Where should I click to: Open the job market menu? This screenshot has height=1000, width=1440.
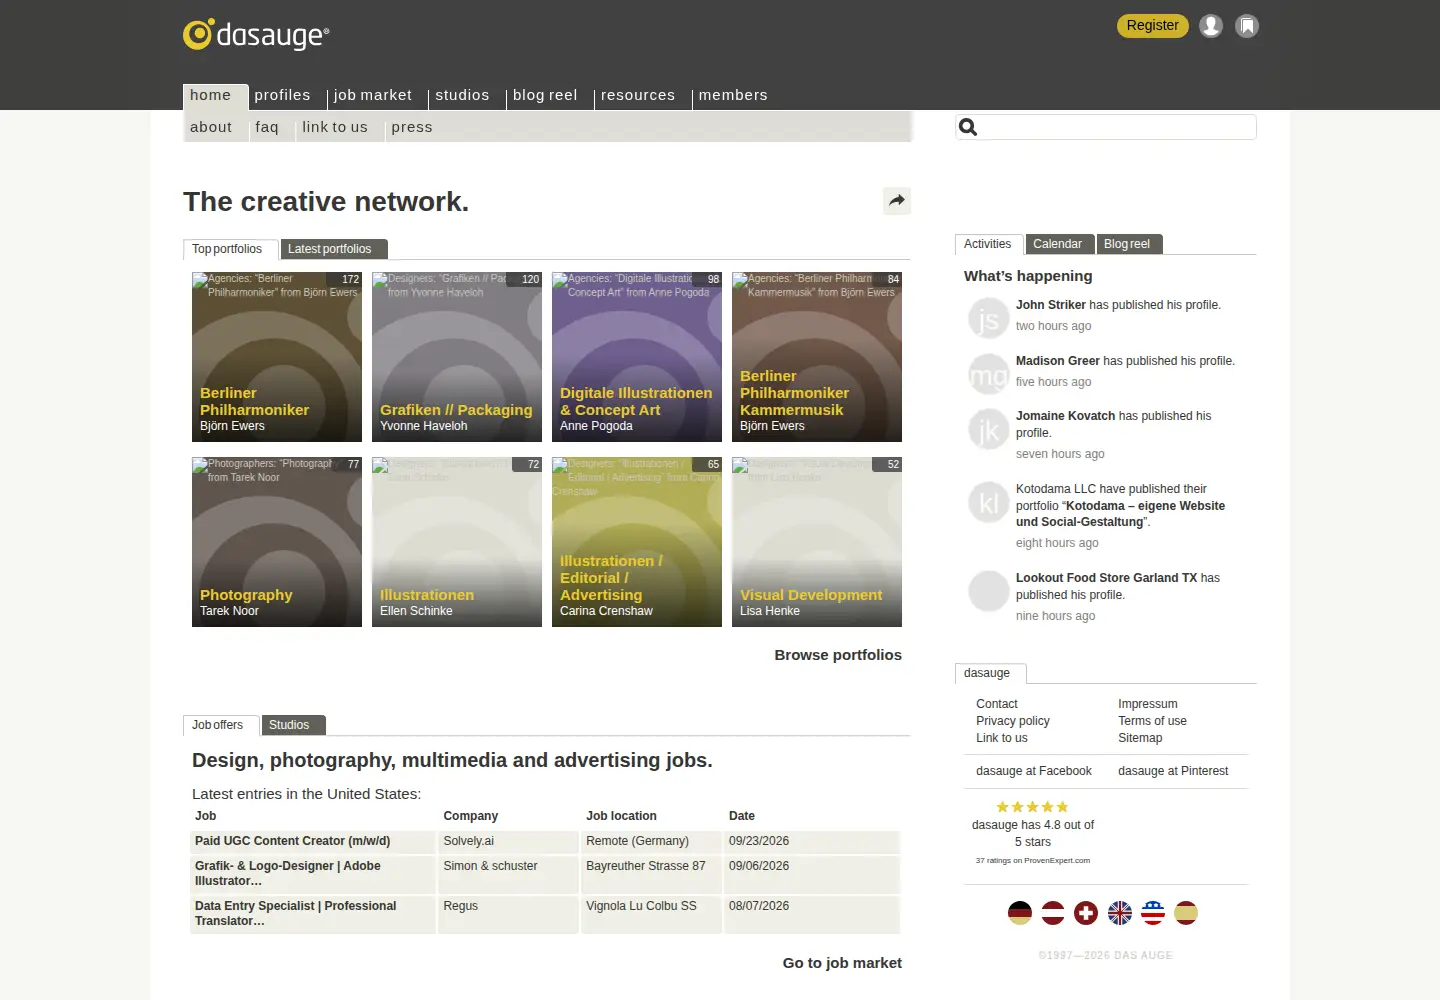[373, 95]
